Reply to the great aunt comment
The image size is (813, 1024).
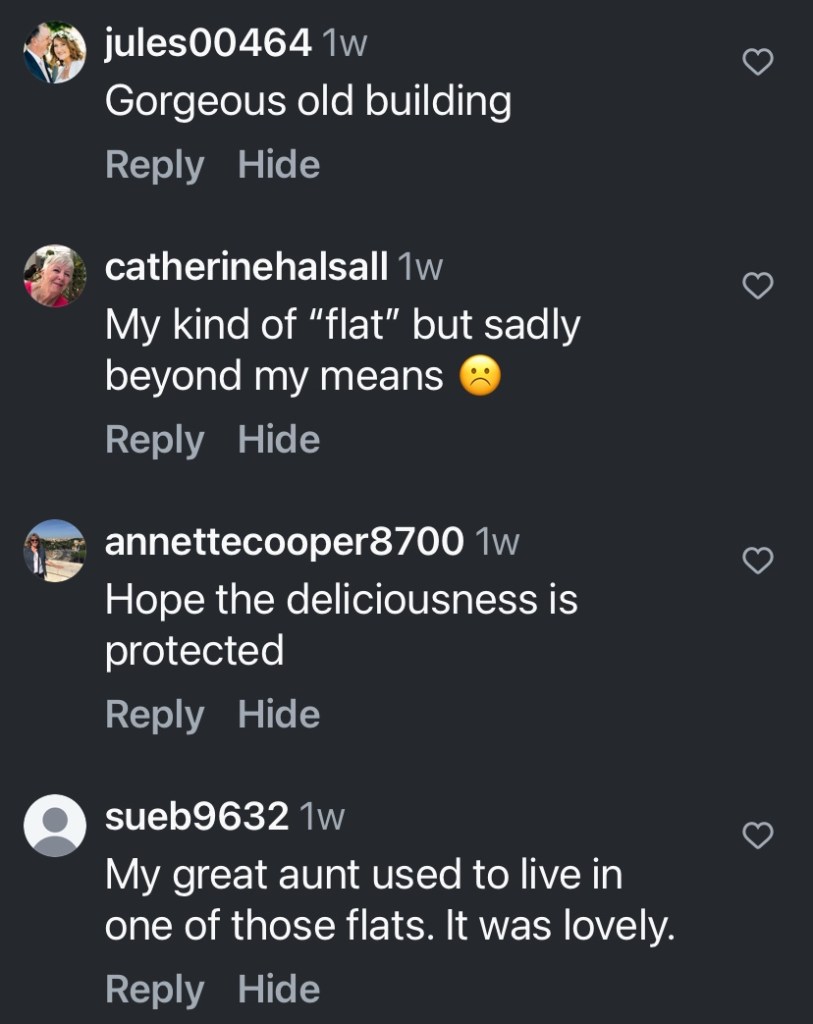tap(154, 989)
